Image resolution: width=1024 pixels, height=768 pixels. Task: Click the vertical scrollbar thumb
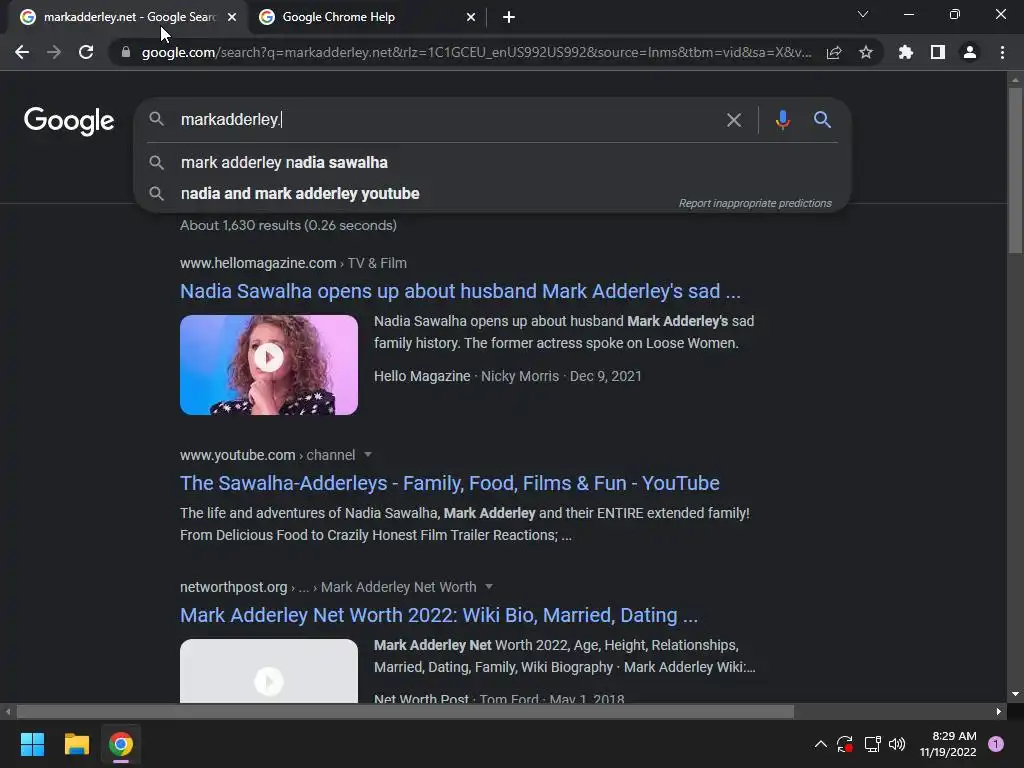tap(1015, 170)
